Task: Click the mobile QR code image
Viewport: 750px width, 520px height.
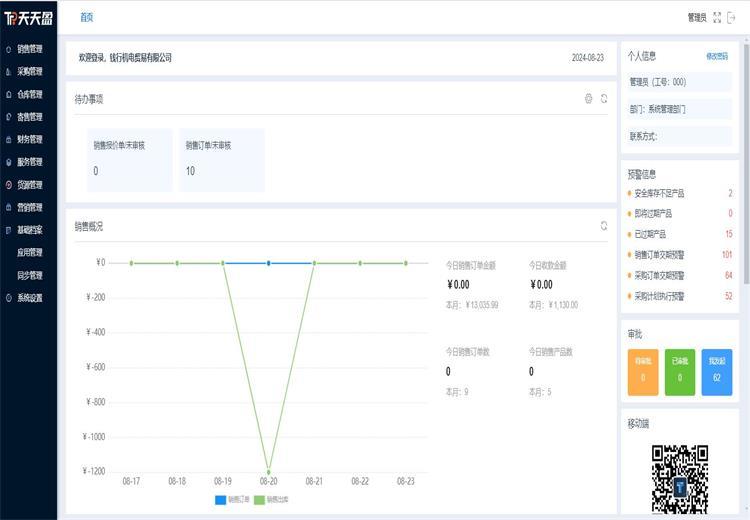Action: (680, 480)
